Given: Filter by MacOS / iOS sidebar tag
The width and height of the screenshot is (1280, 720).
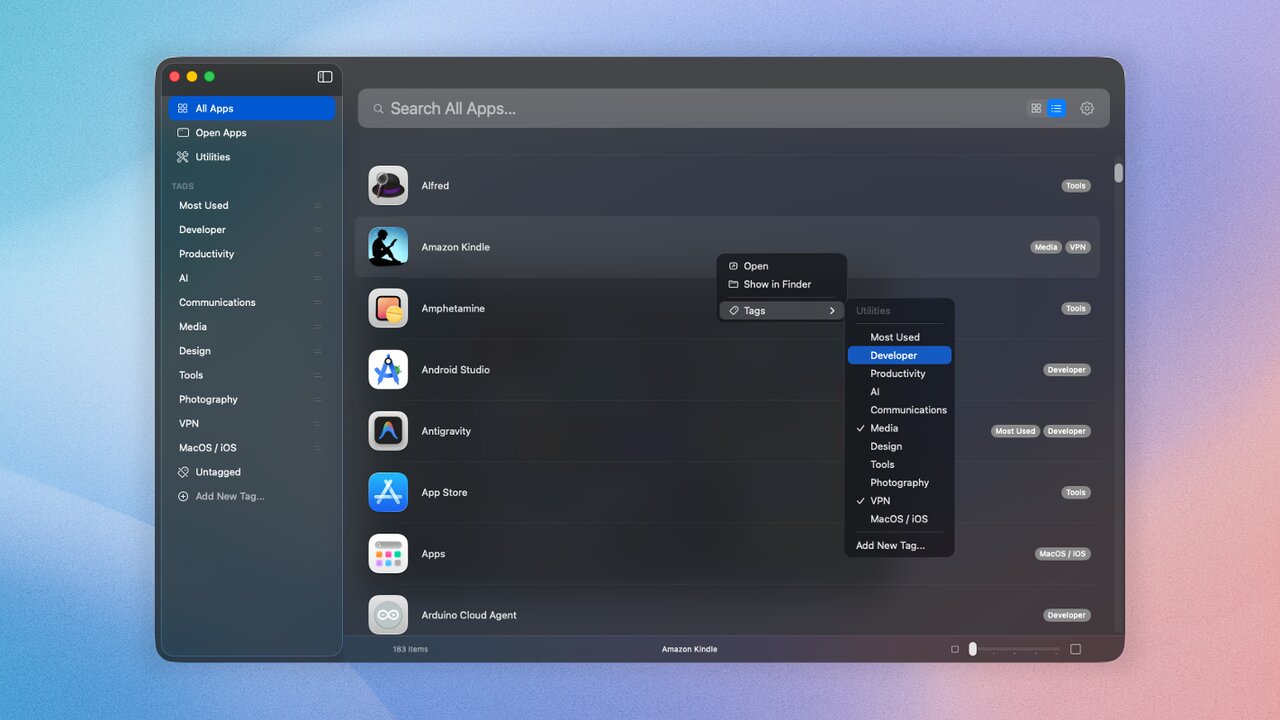Looking at the screenshot, I should coord(252,448).
